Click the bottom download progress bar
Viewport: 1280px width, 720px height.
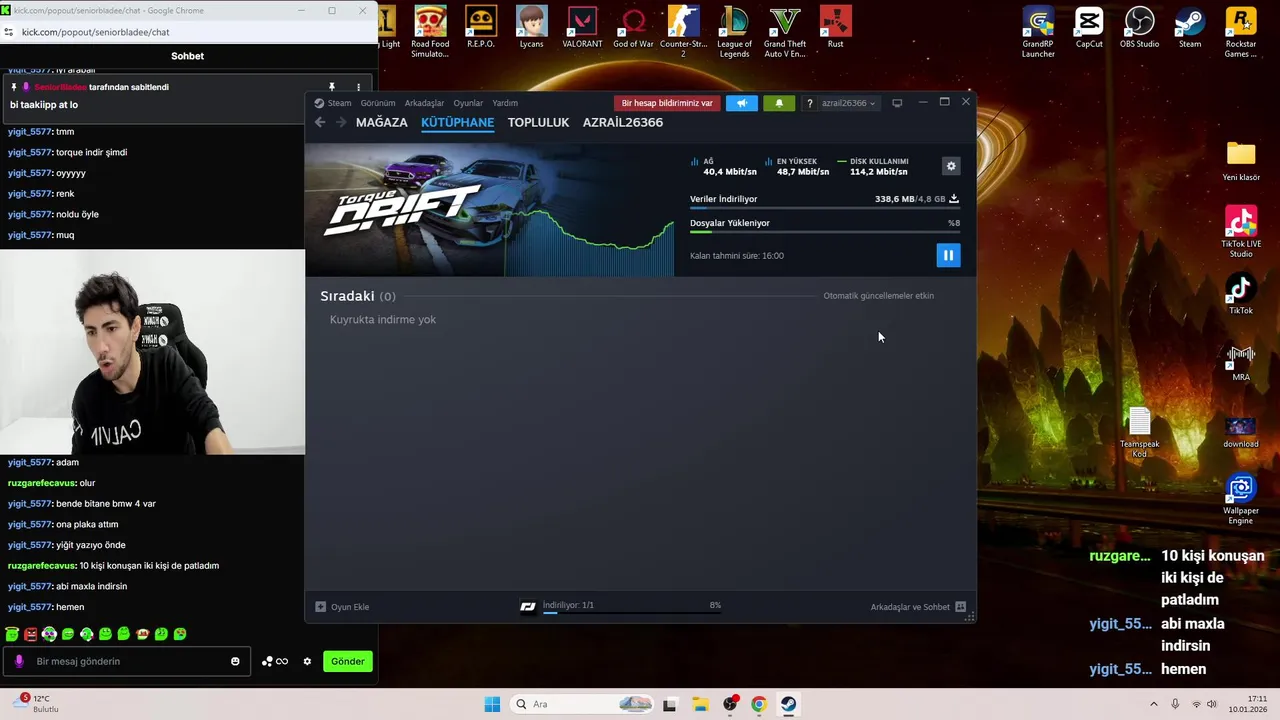click(x=632, y=613)
